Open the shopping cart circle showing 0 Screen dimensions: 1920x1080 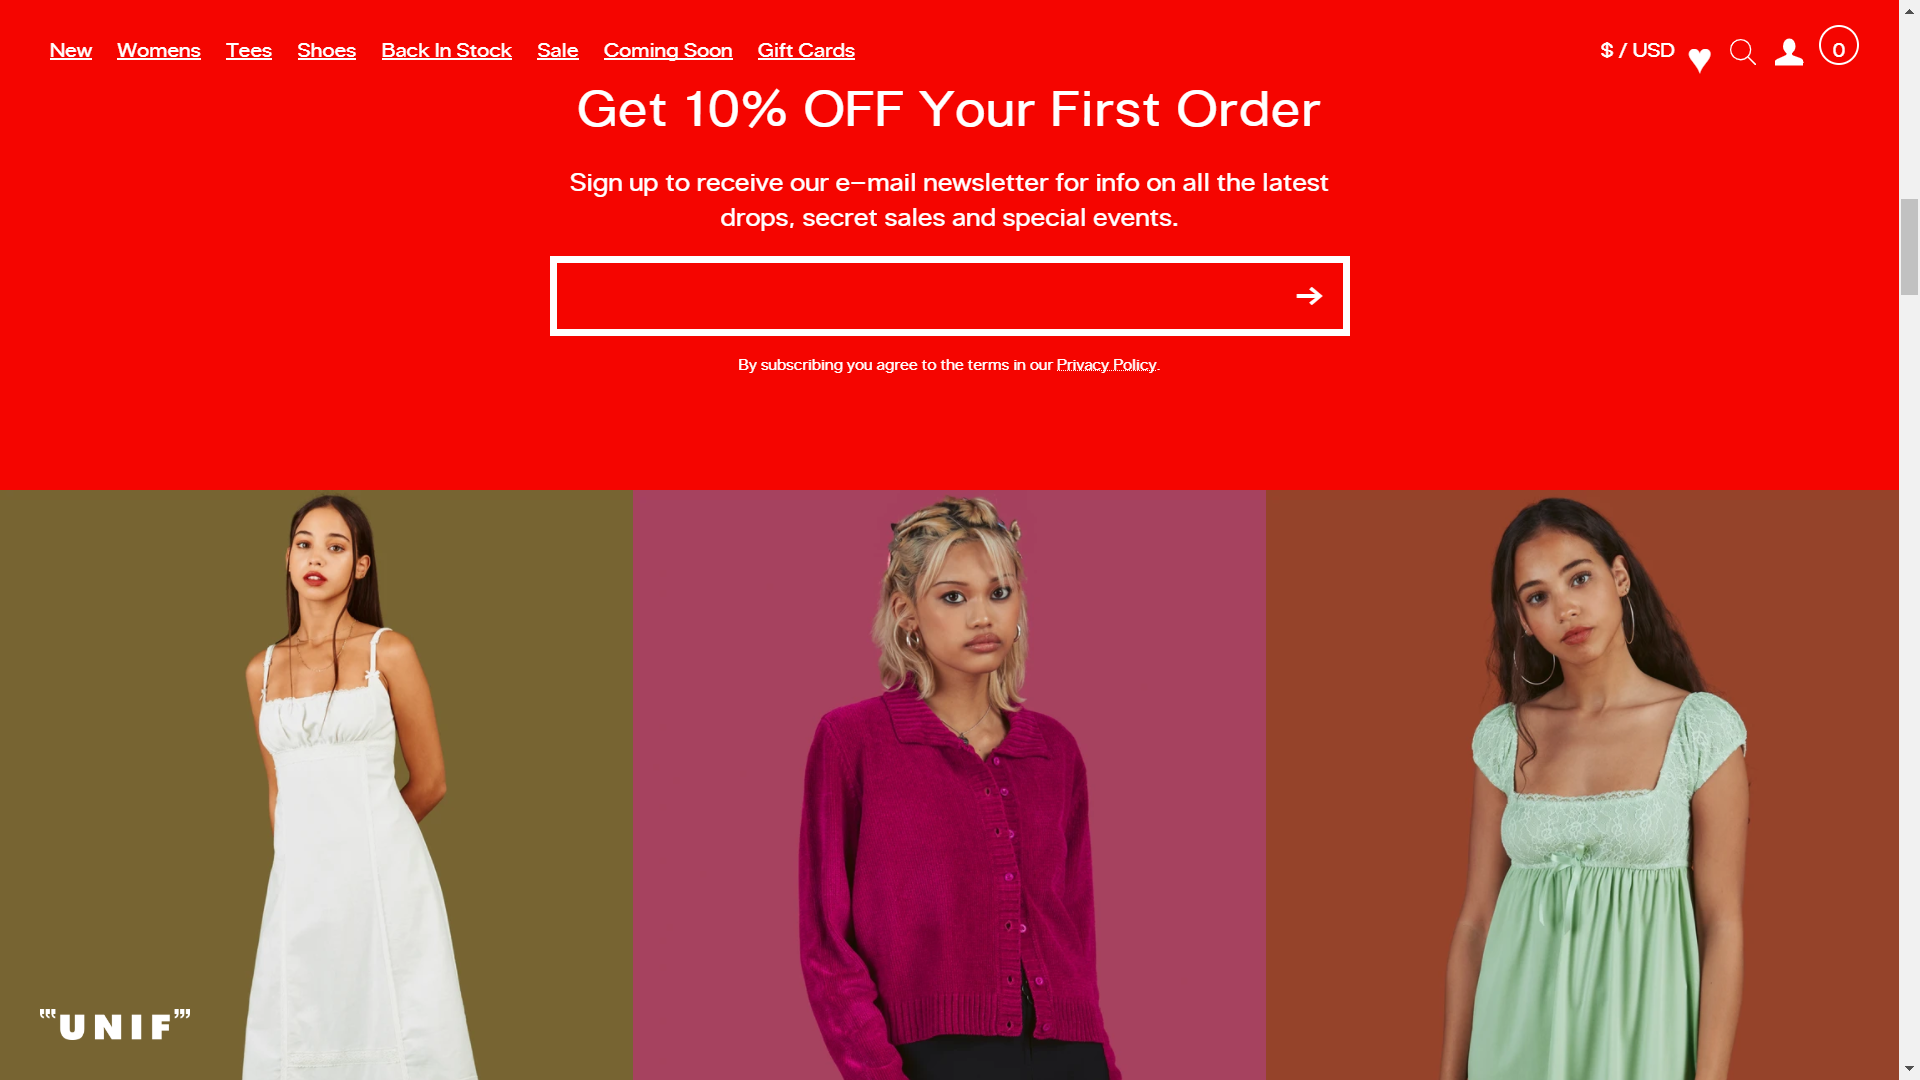point(1838,46)
